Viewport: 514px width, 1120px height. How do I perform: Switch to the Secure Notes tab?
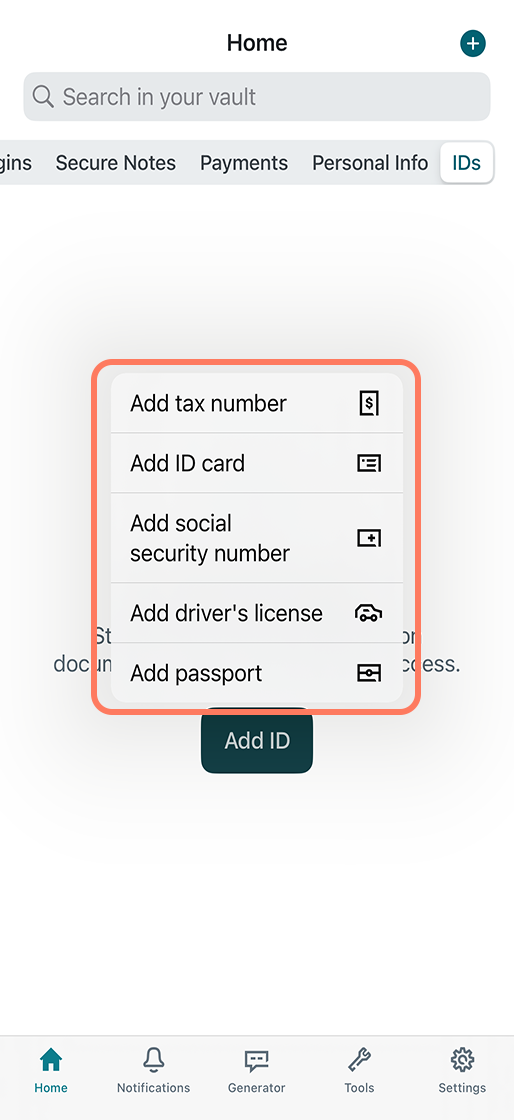coord(116,163)
